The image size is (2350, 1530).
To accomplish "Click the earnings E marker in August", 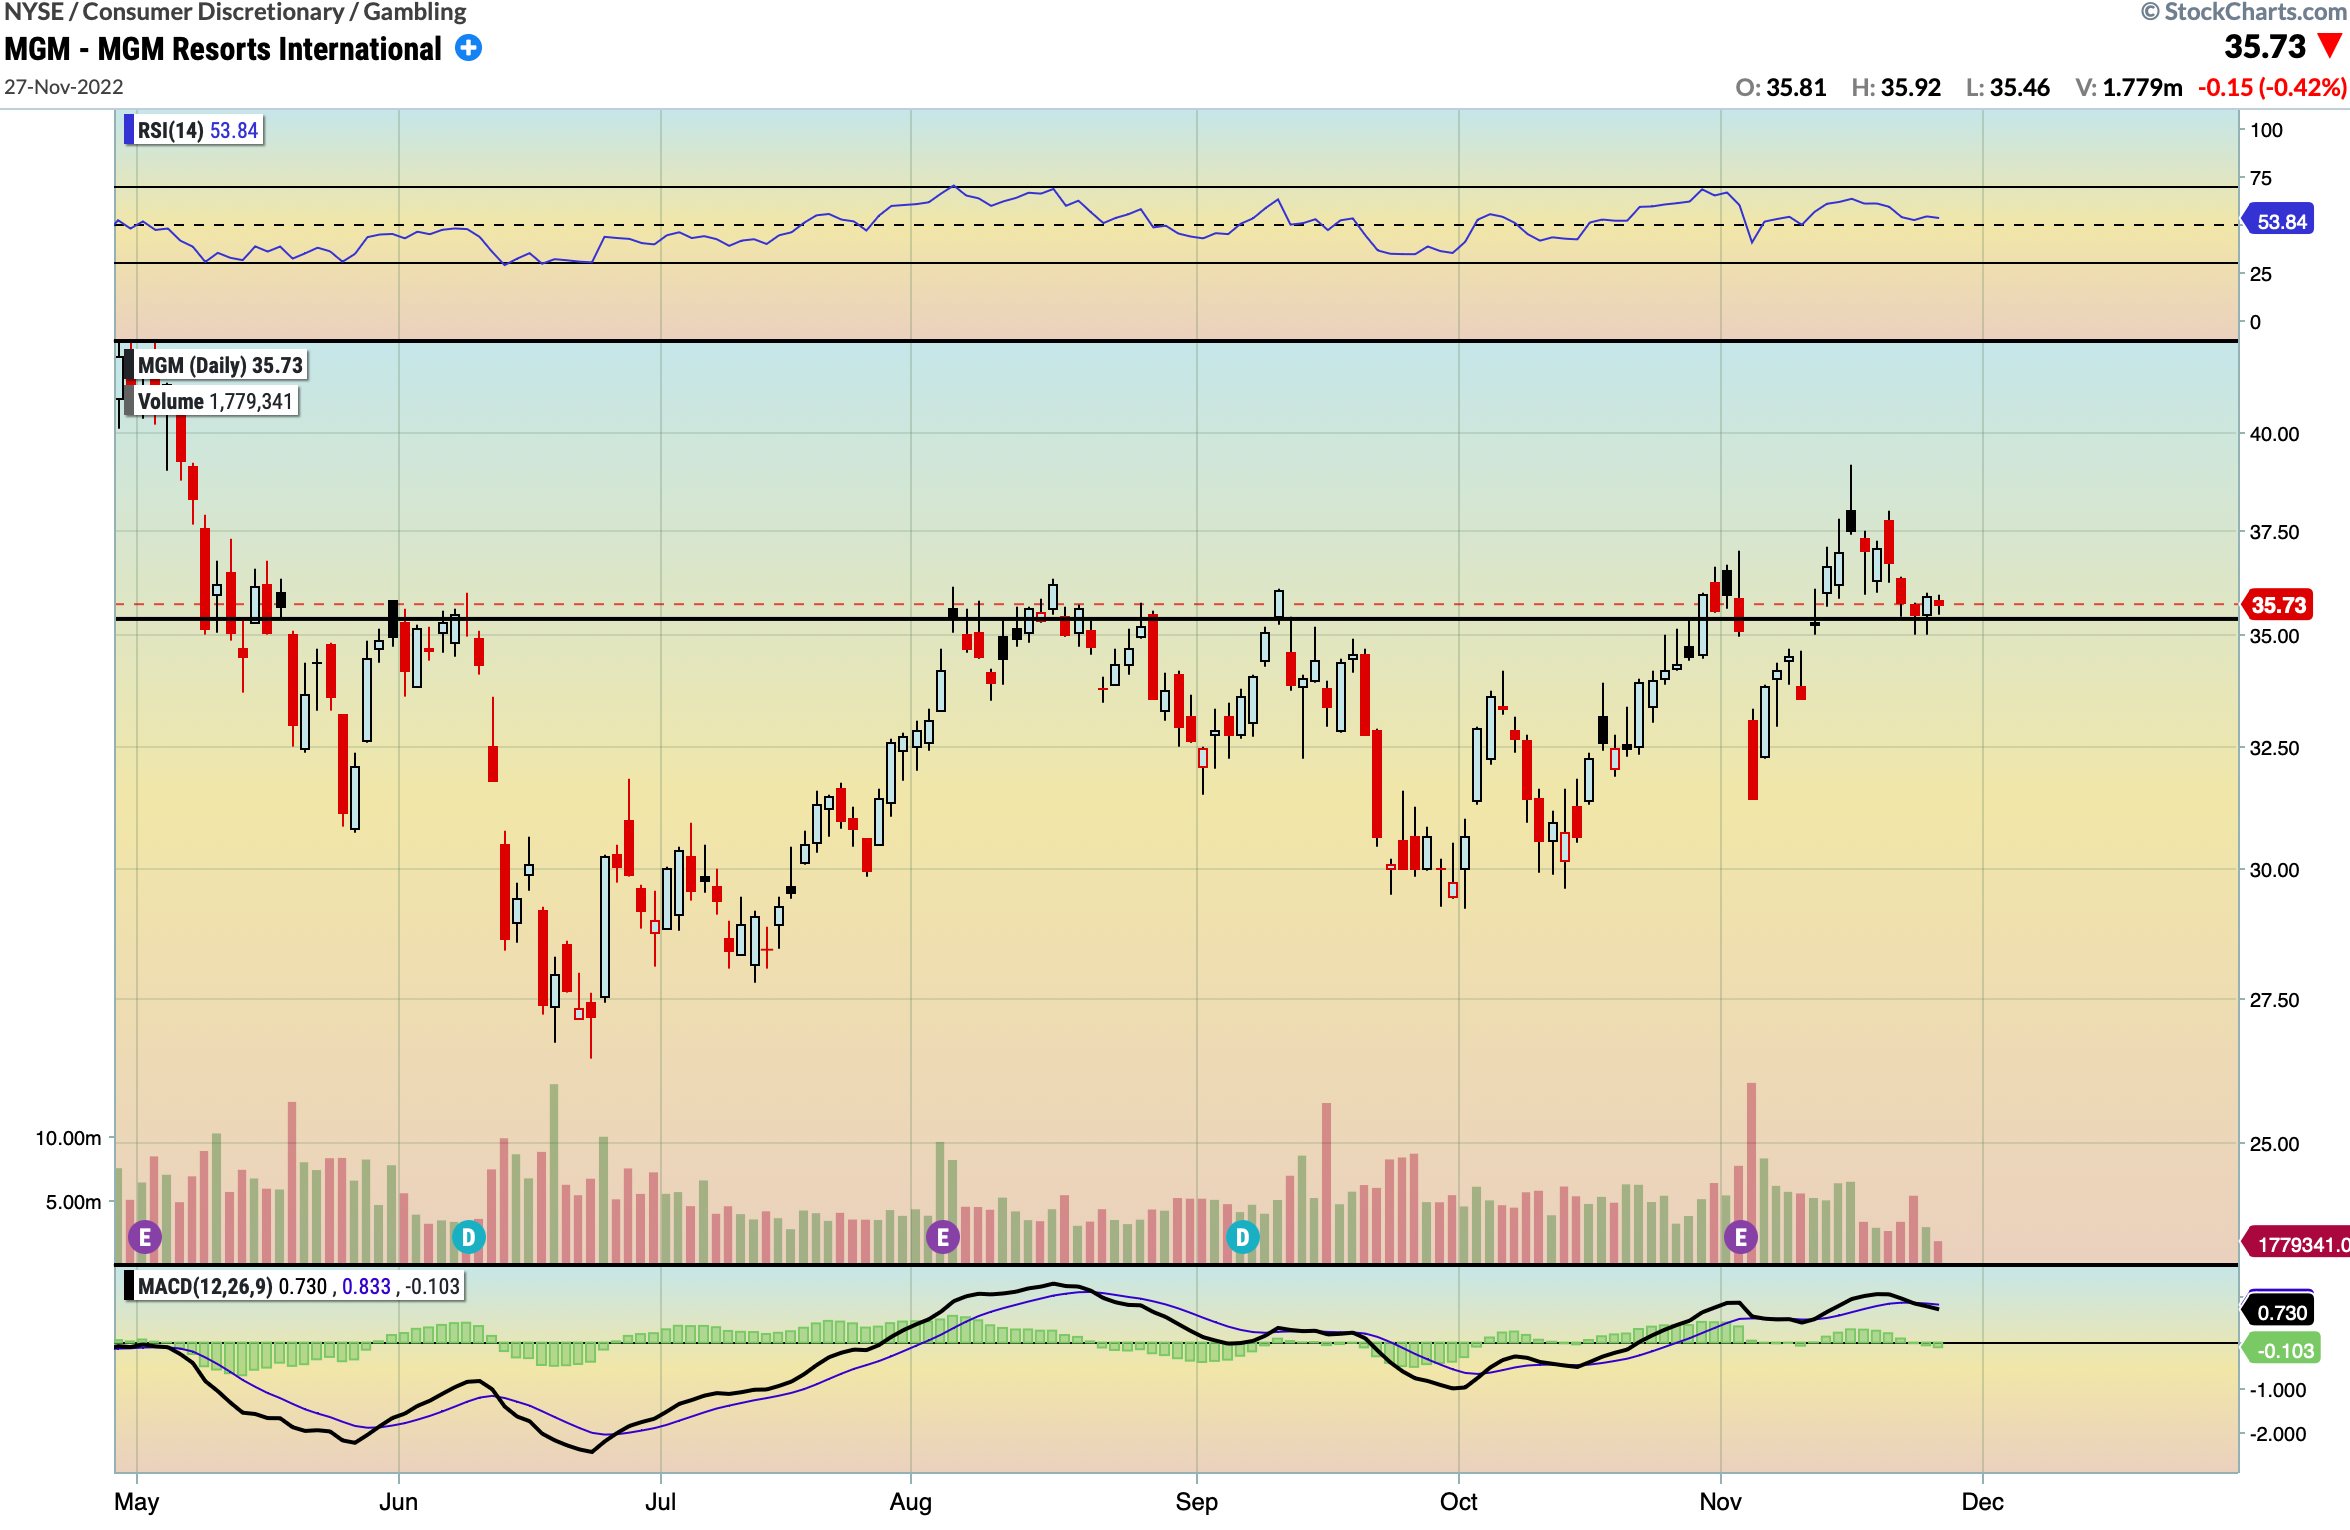I will tap(942, 1237).
